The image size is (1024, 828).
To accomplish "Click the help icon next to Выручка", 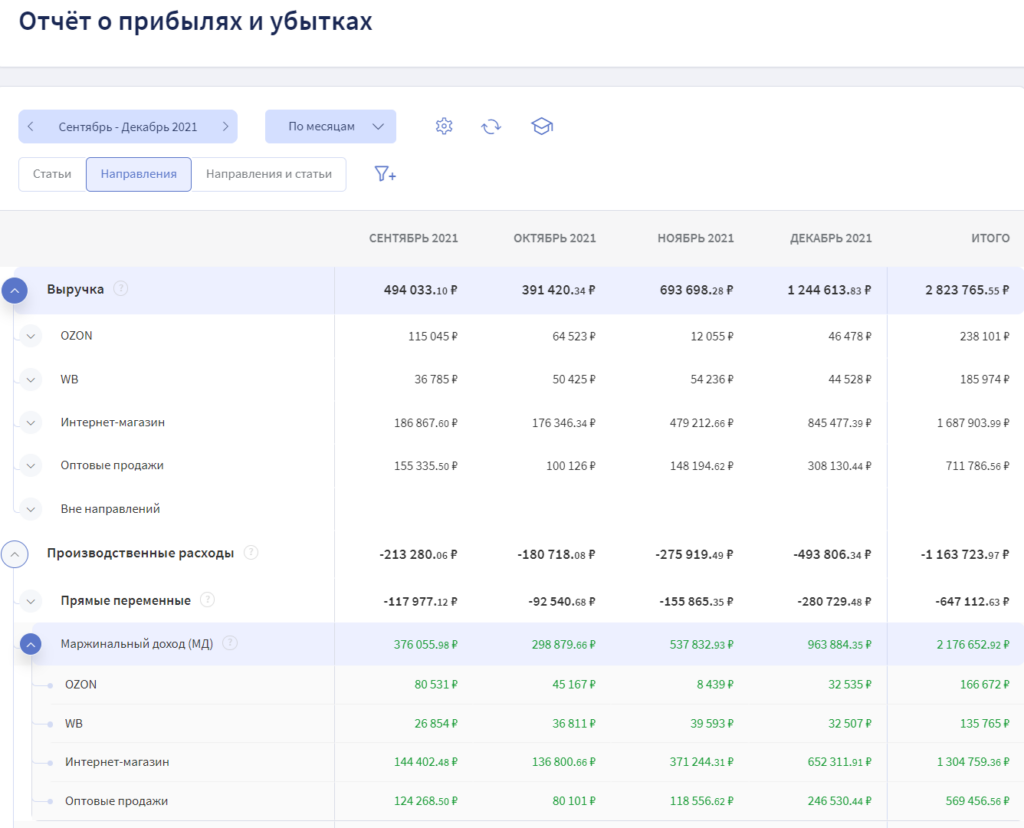I will 121,289.
